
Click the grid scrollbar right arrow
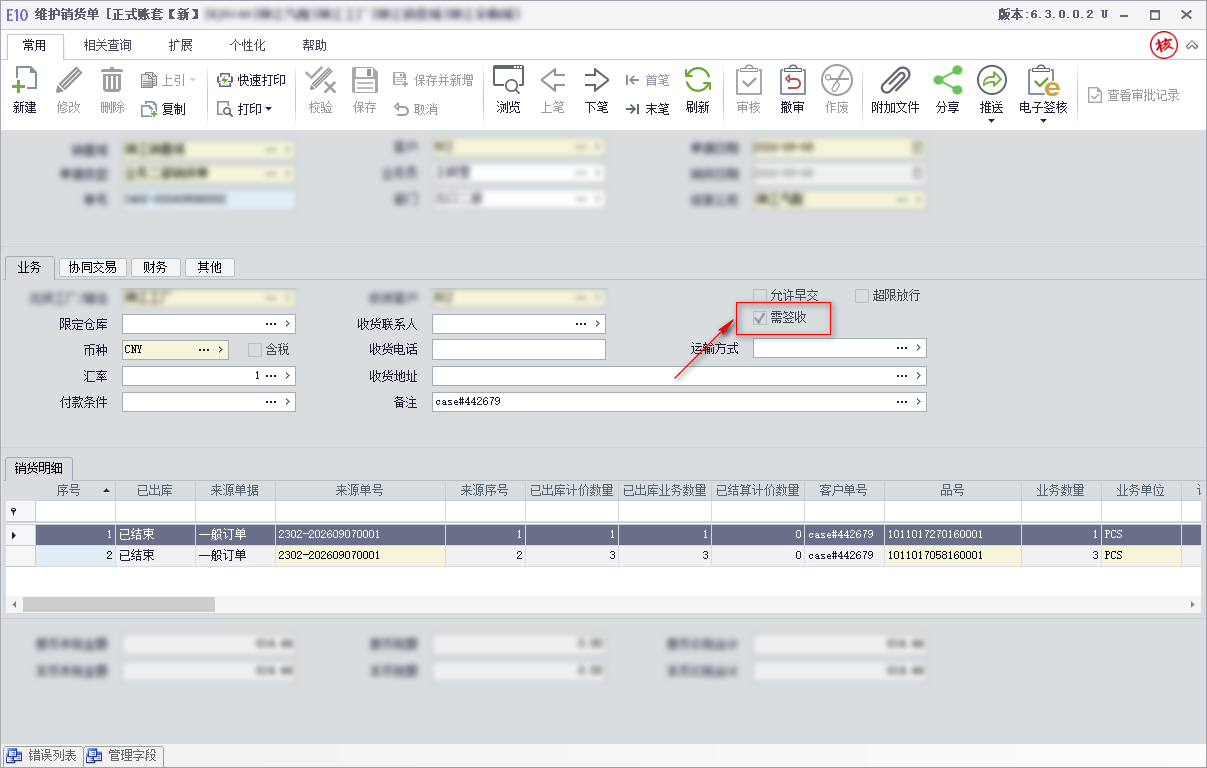1192,605
